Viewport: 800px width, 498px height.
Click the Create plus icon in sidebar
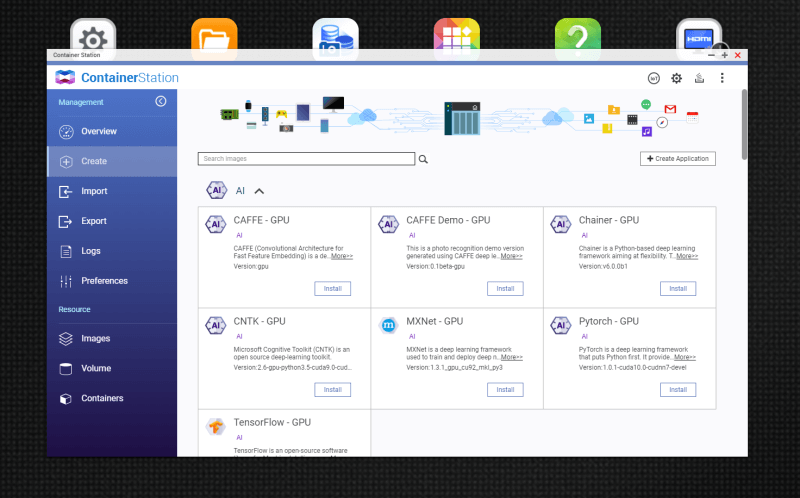[x=66, y=162]
